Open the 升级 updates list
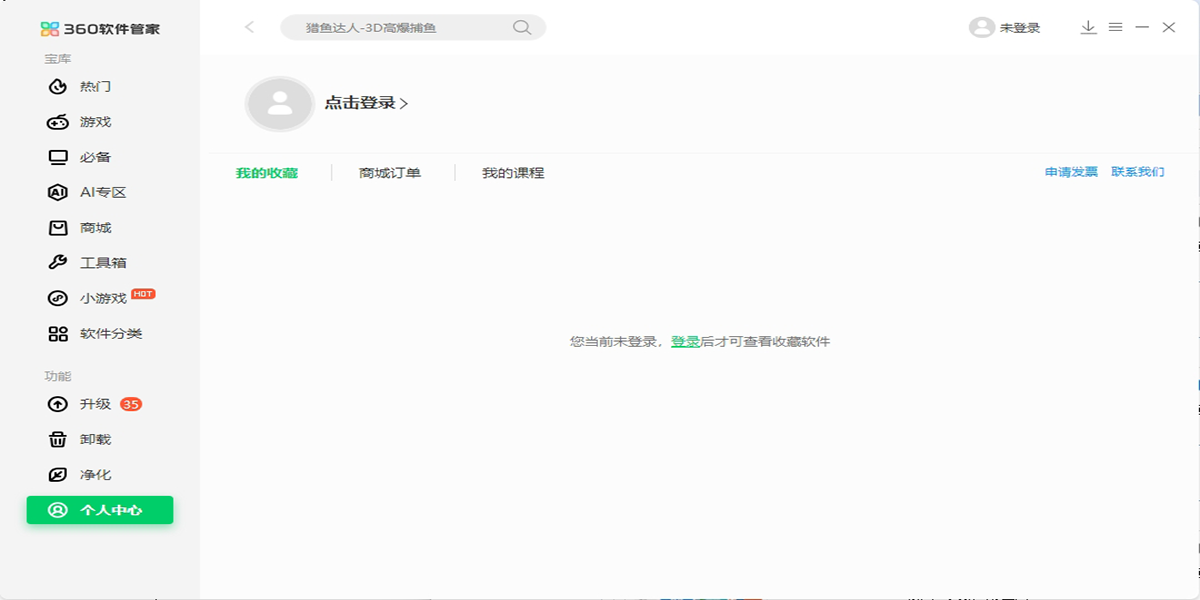1200x600 pixels. (95, 405)
